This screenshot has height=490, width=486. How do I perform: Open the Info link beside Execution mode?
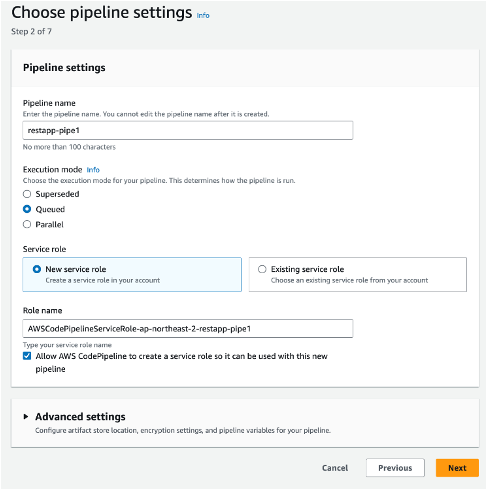[x=93, y=170]
